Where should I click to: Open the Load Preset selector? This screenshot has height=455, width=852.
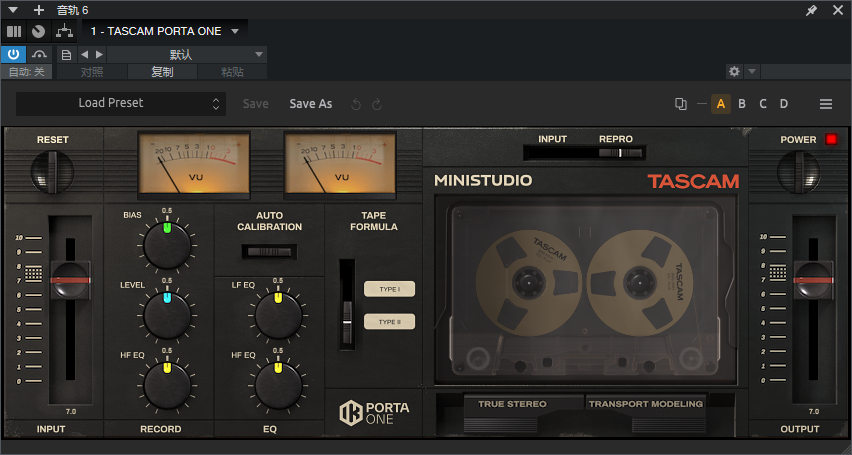tap(121, 103)
